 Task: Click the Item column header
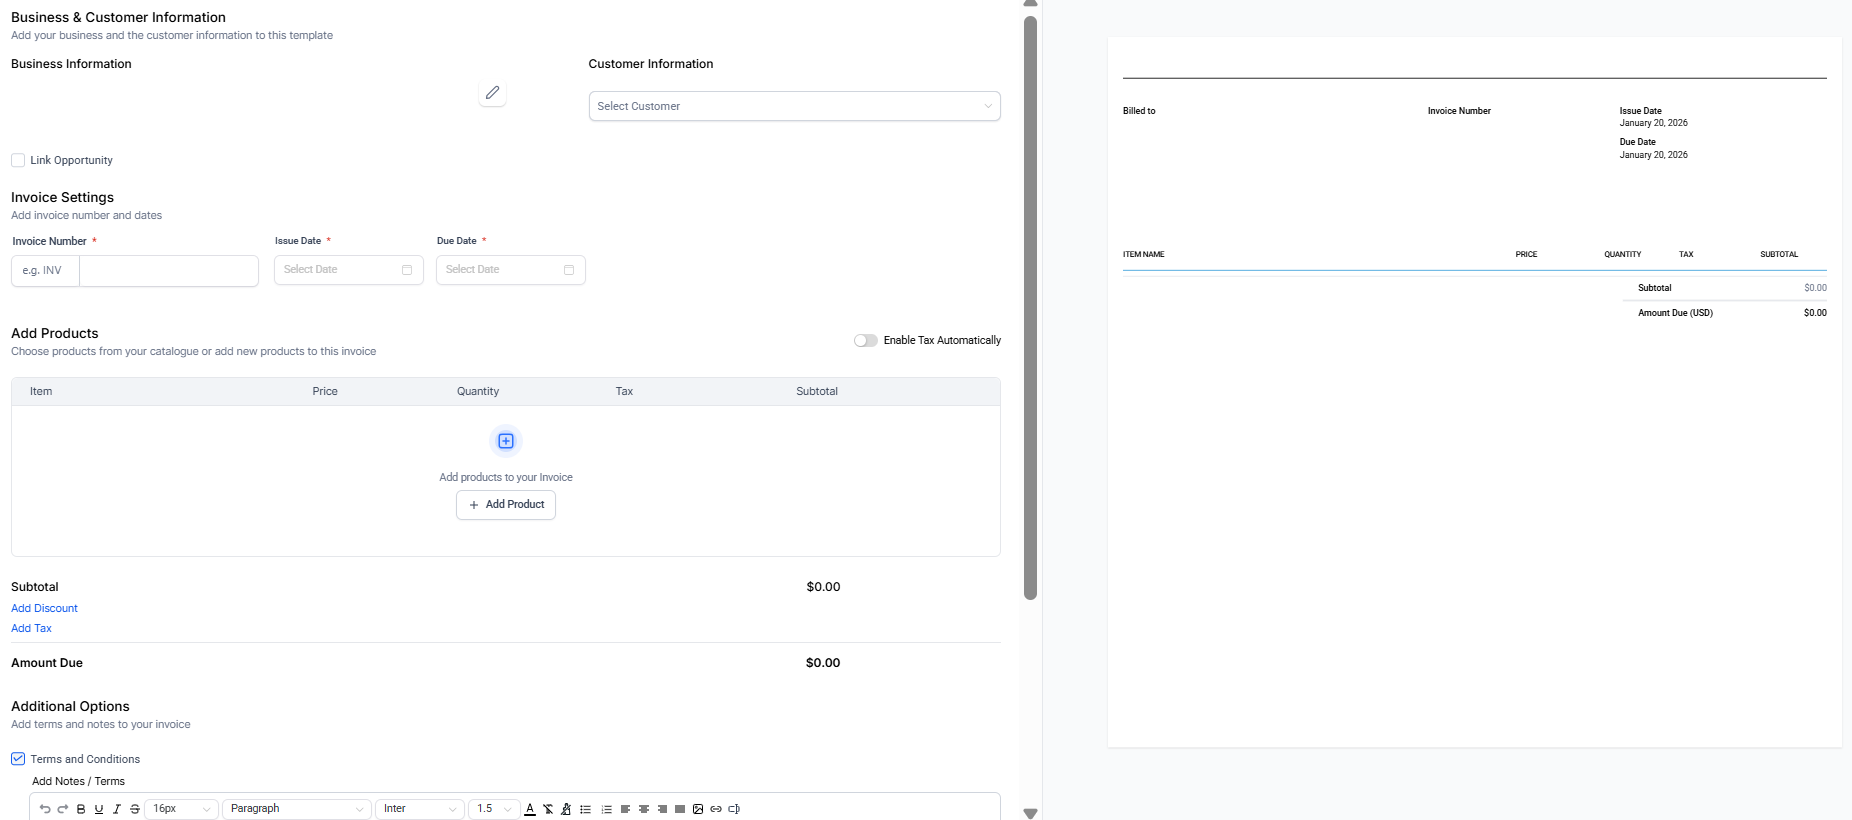pos(41,392)
